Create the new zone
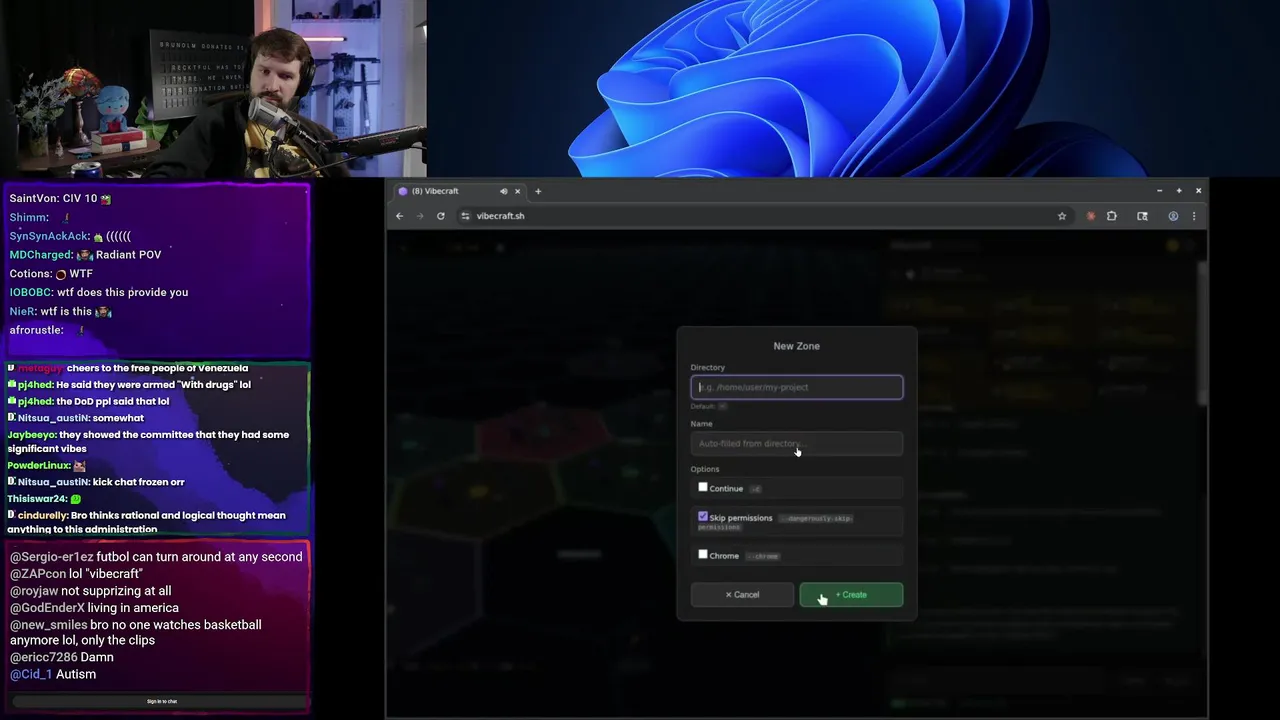Image resolution: width=1280 pixels, height=720 pixels. point(851,595)
